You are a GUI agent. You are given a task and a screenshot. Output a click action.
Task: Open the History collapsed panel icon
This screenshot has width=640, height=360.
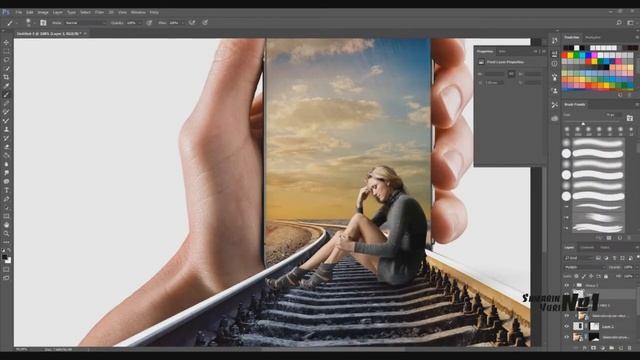coord(554,40)
